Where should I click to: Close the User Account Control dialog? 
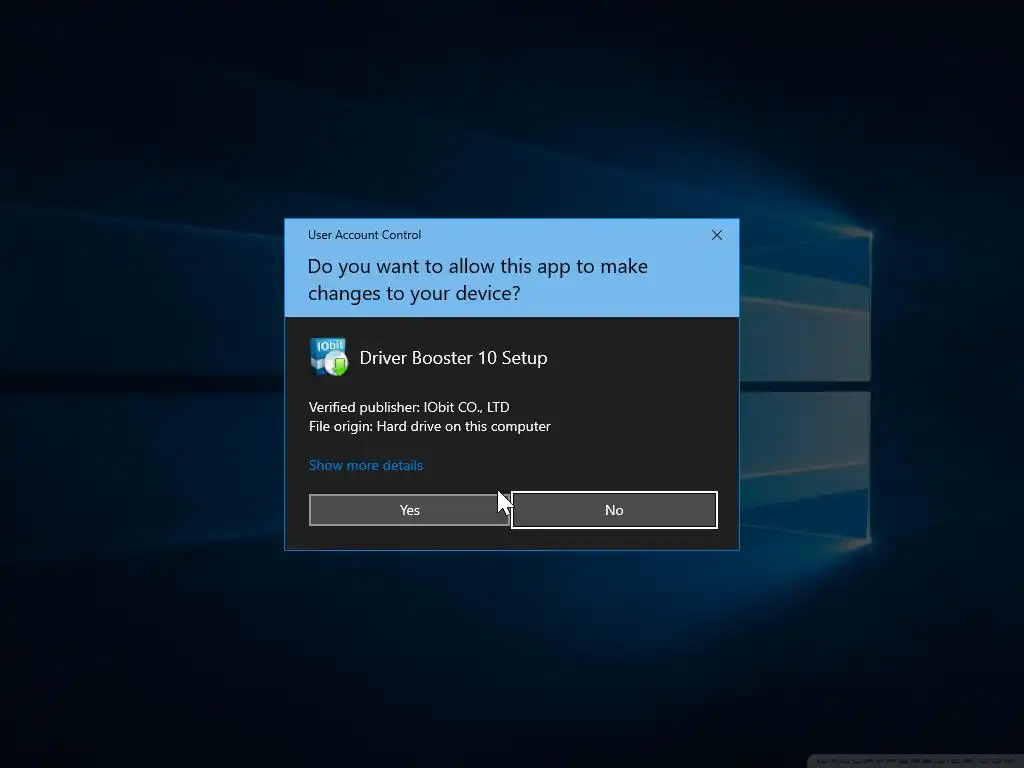(x=716, y=235)
